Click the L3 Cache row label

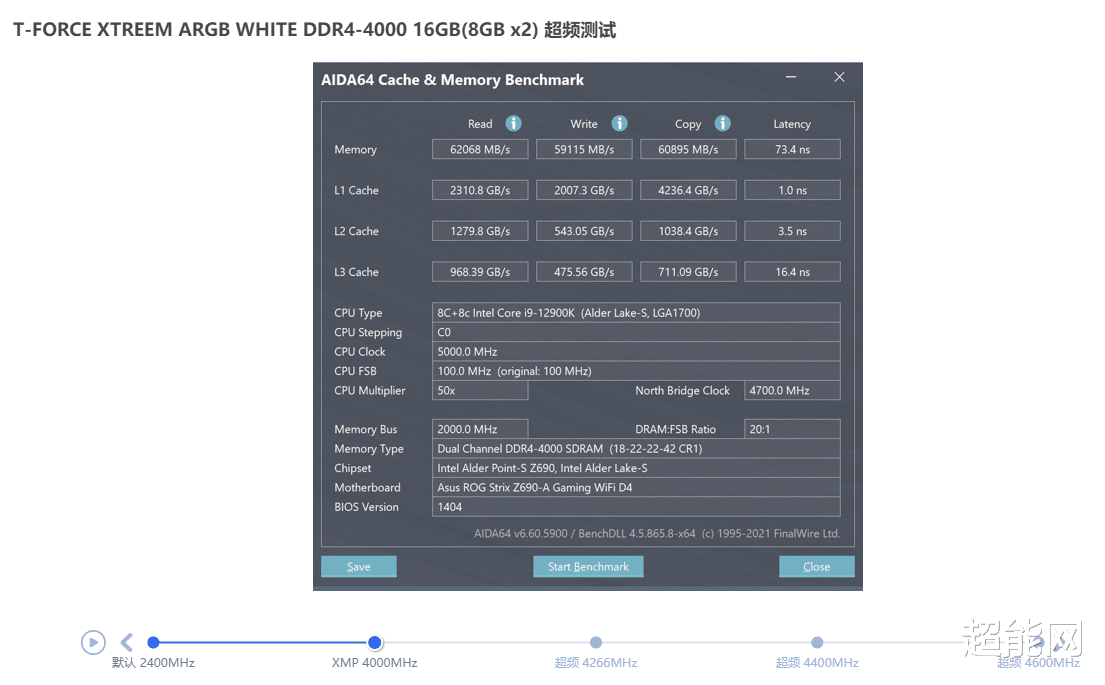pos(356,272)
